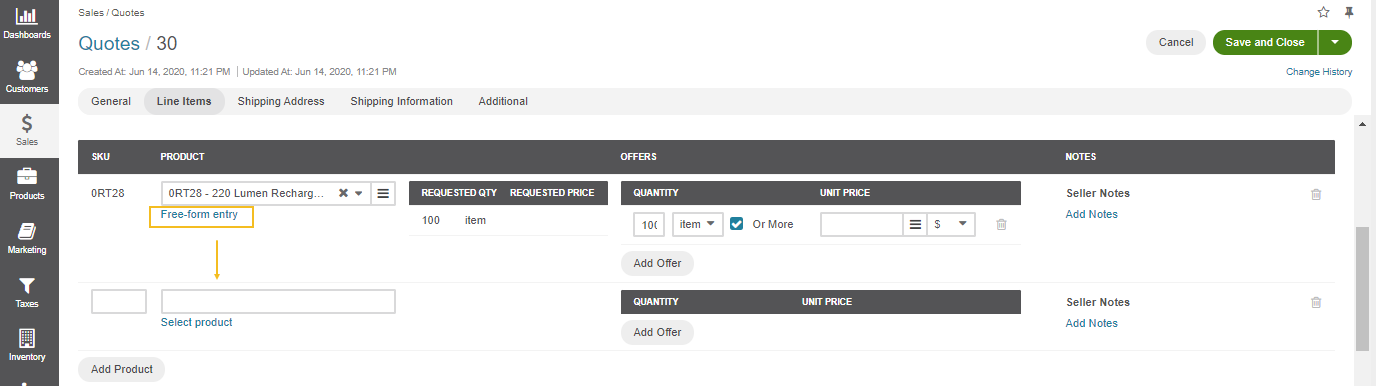Click the Add Product button
The image size is (1376, 386).
point(121,369)
